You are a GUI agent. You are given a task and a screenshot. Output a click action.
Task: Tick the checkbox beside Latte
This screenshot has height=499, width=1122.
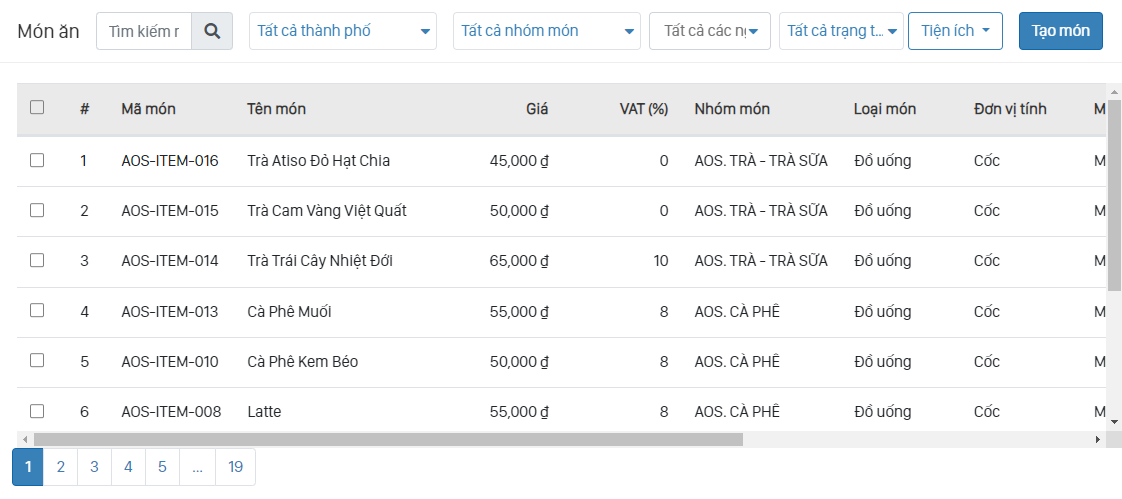click(x=37, y=411)
